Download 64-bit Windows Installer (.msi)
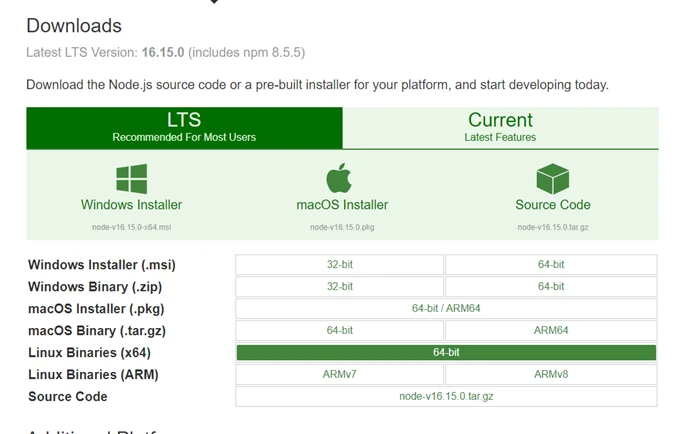The image size is (680, 434). [x=551, y=265]
